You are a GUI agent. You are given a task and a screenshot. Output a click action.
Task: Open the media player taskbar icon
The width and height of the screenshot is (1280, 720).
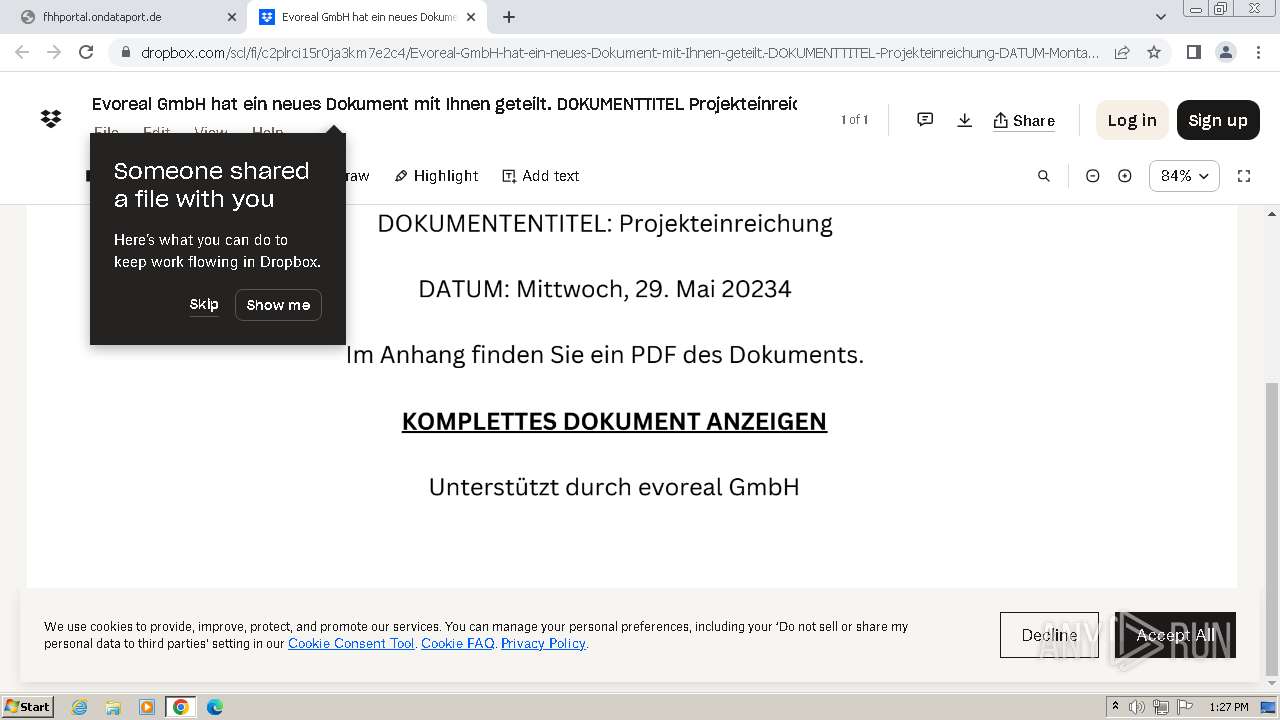[147, 707]
